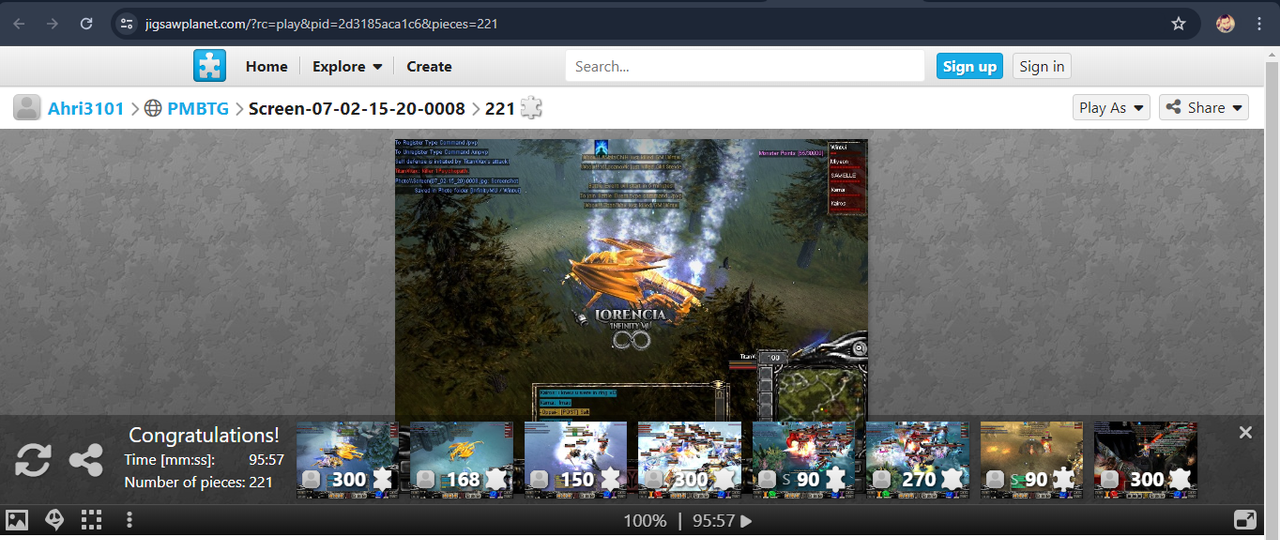The width and height of the screenshot is (1280, 540).
Task: Click the jigsawplanet.com address bar URL
Action: pos(321,23)
